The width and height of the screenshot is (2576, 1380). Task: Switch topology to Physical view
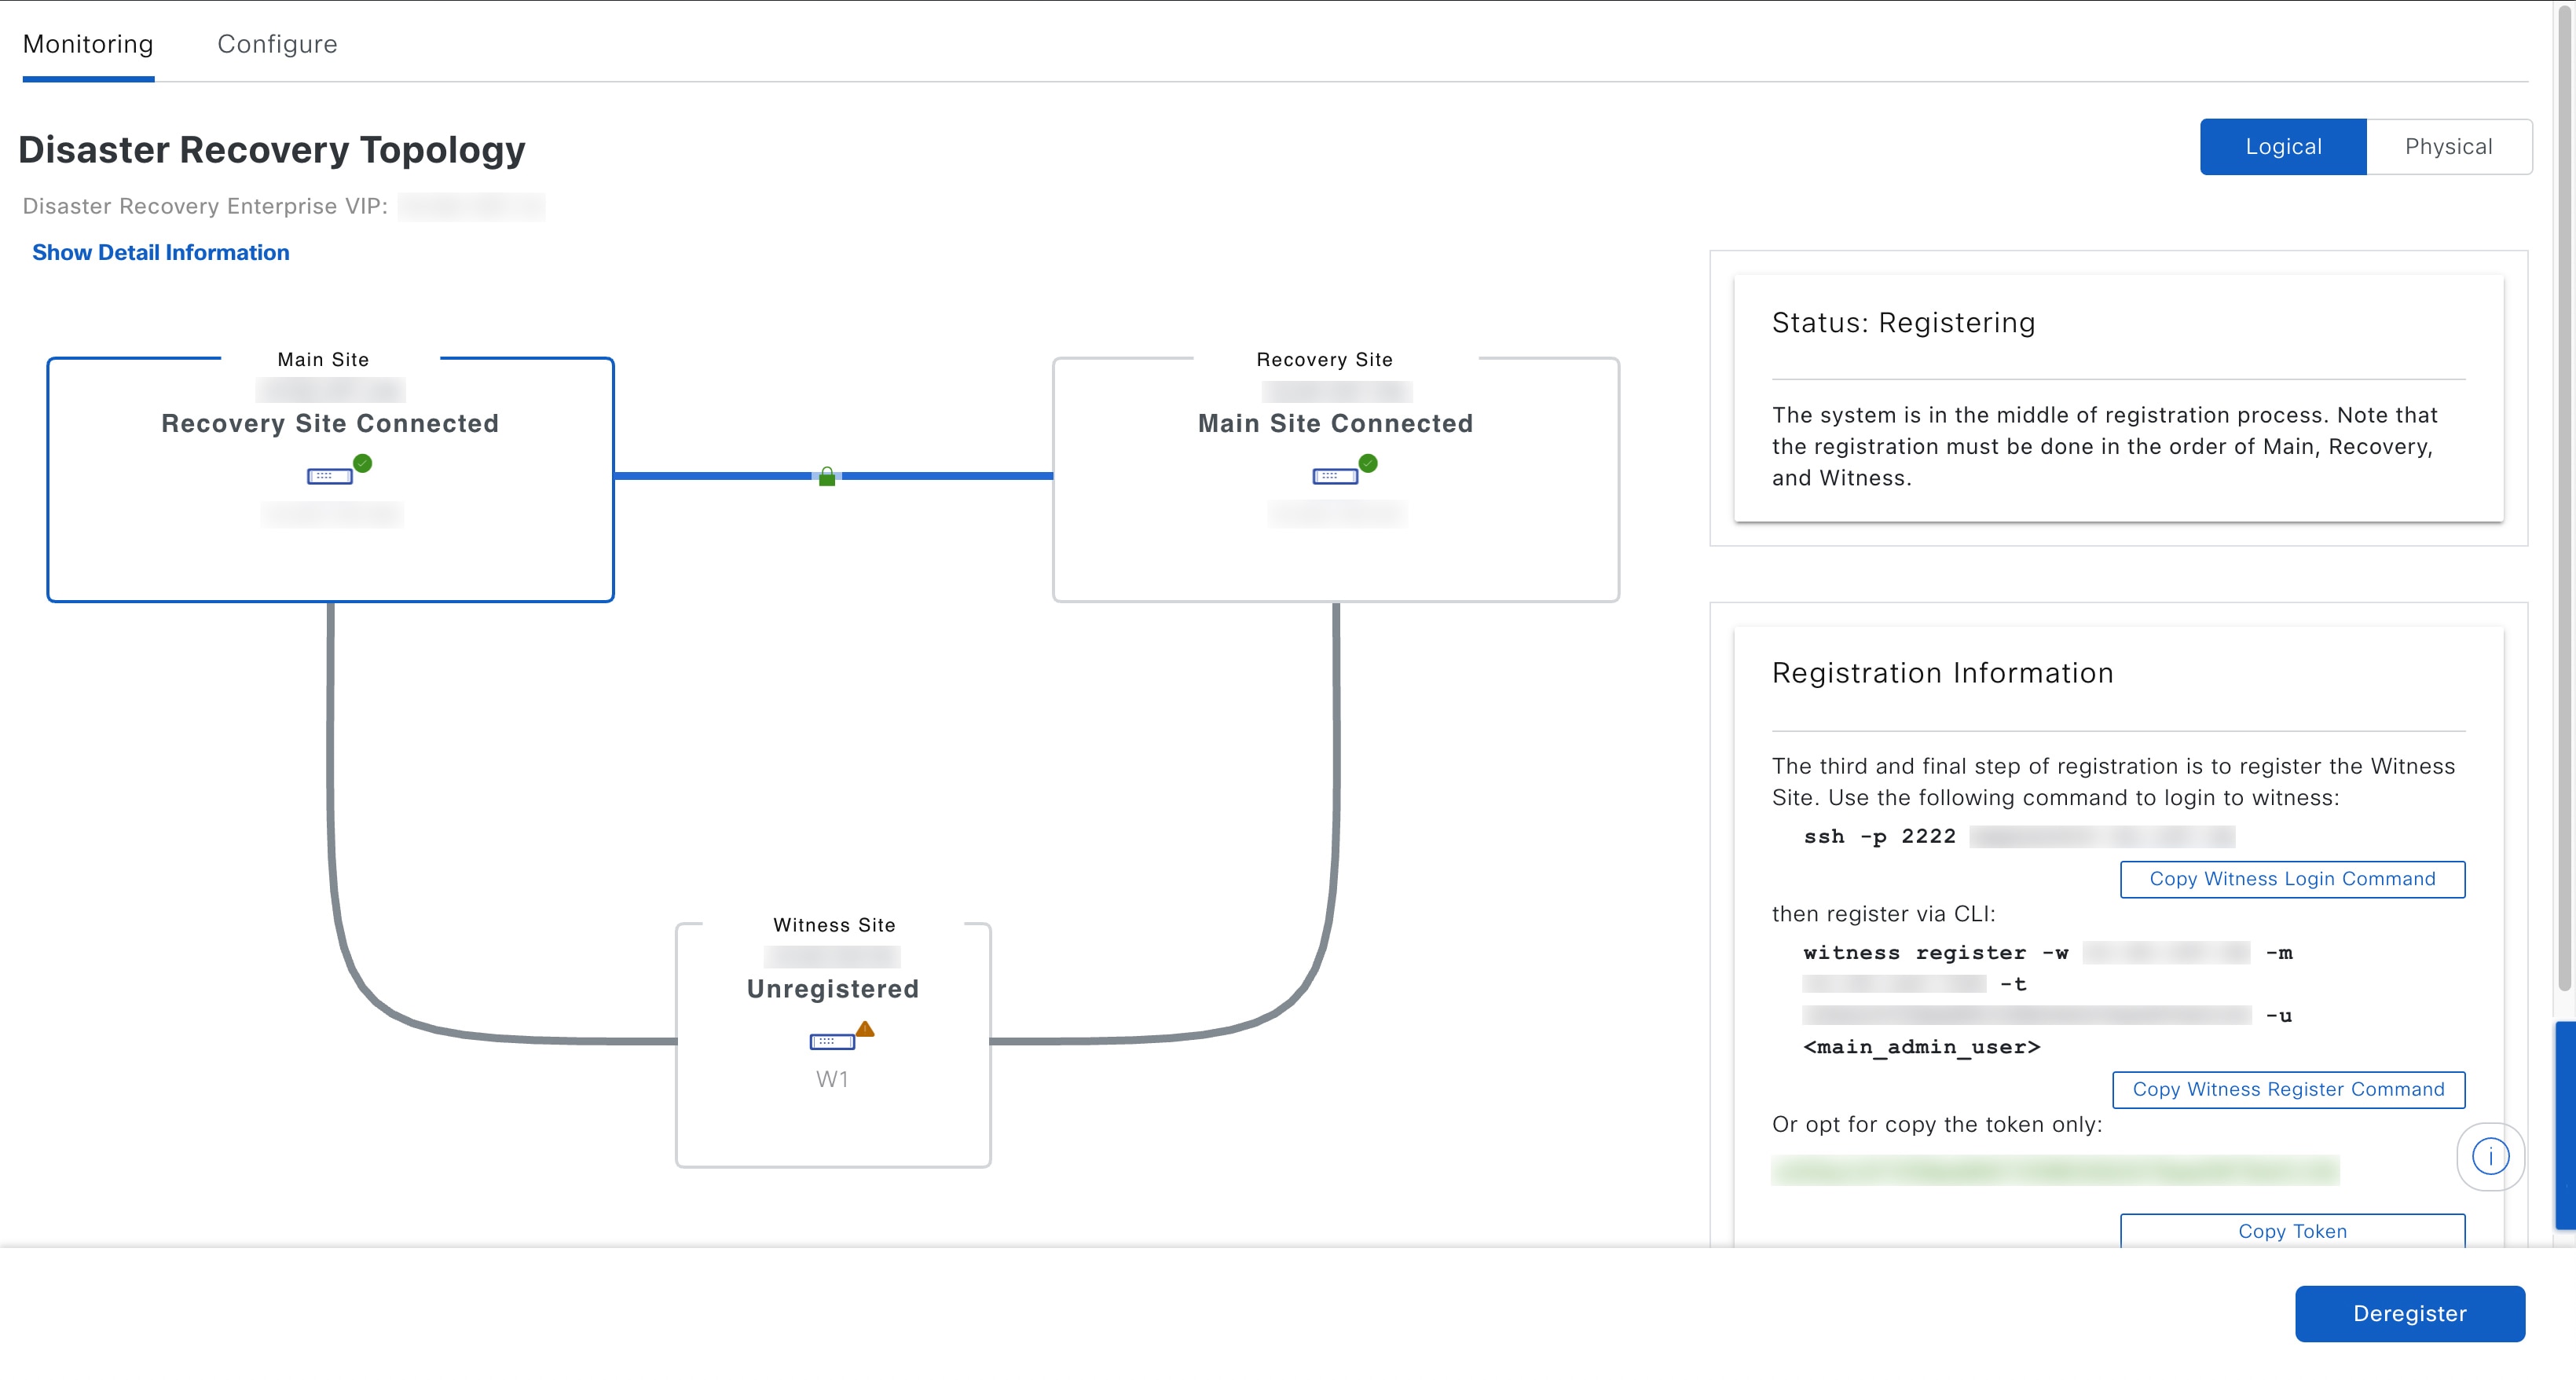tap(2448, 147)
